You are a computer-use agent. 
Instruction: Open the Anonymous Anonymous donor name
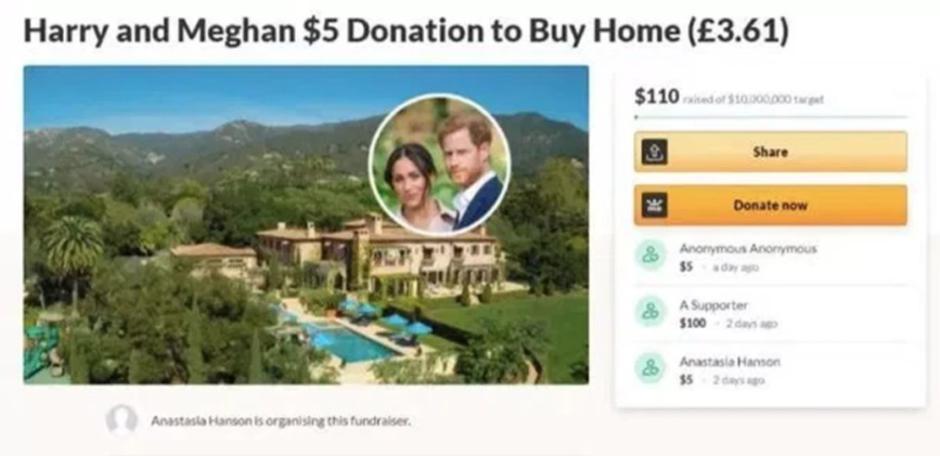(x=748, y=249)
